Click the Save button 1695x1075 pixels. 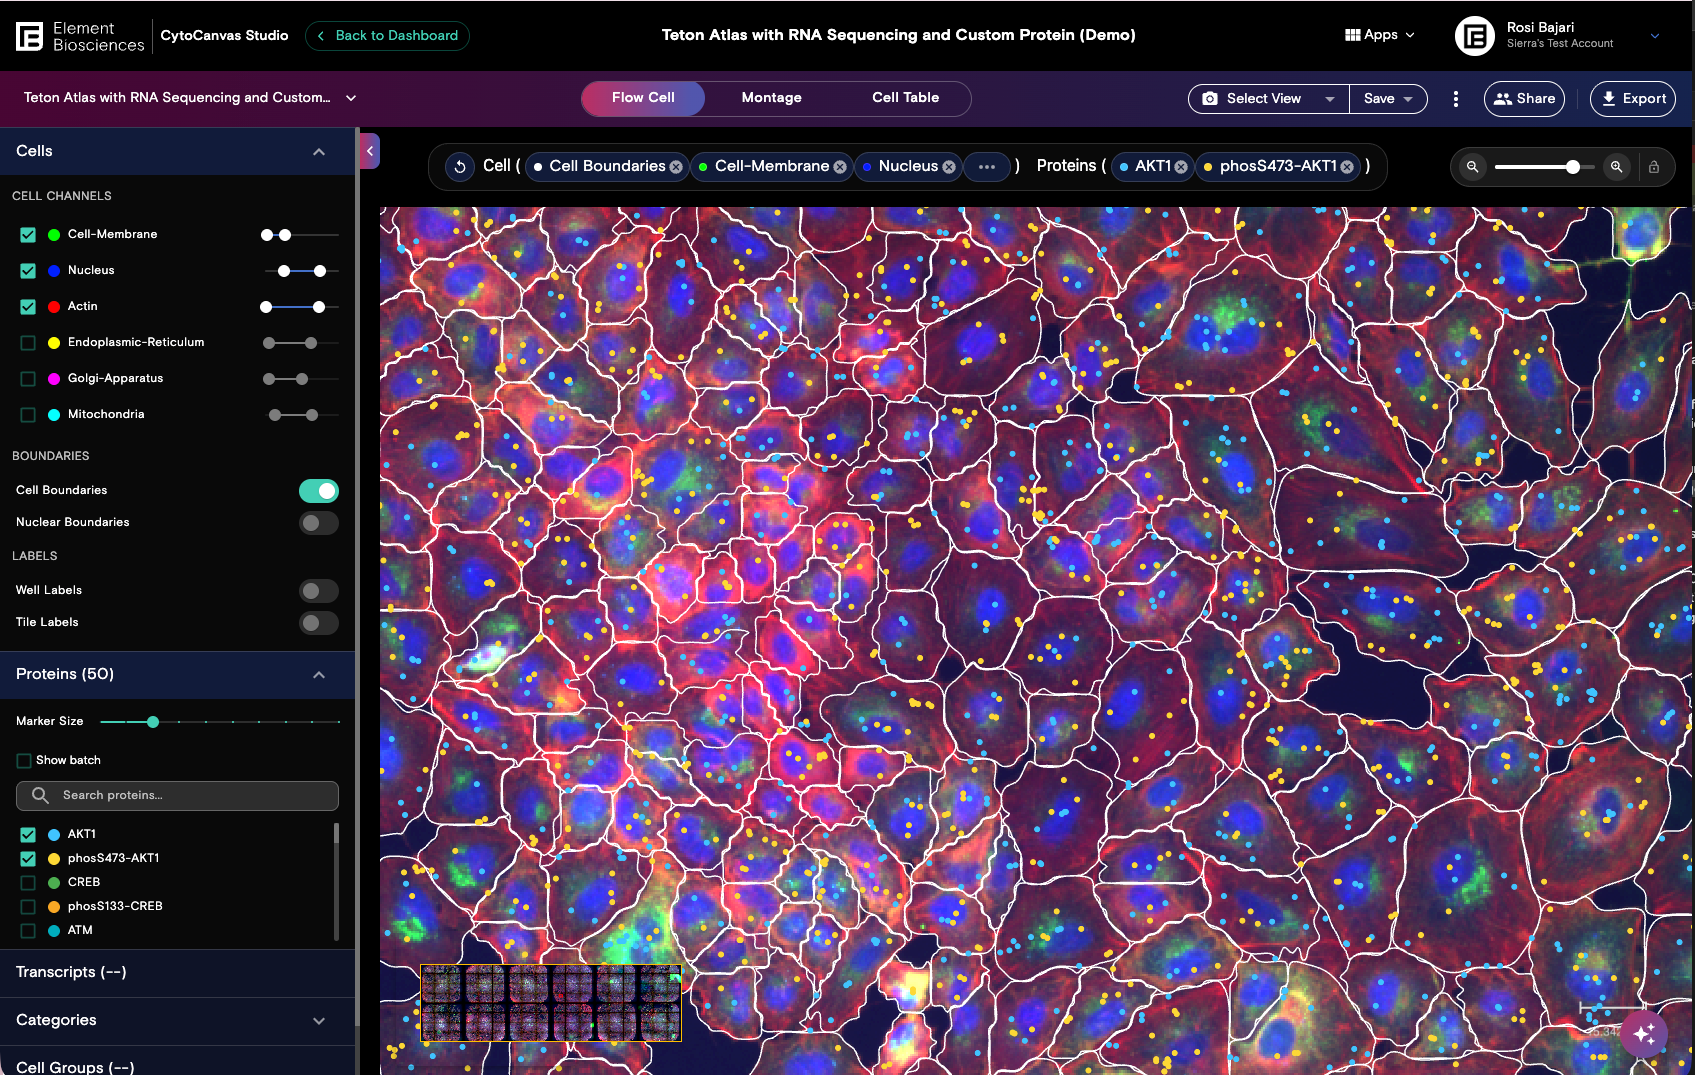[1388, 99]
